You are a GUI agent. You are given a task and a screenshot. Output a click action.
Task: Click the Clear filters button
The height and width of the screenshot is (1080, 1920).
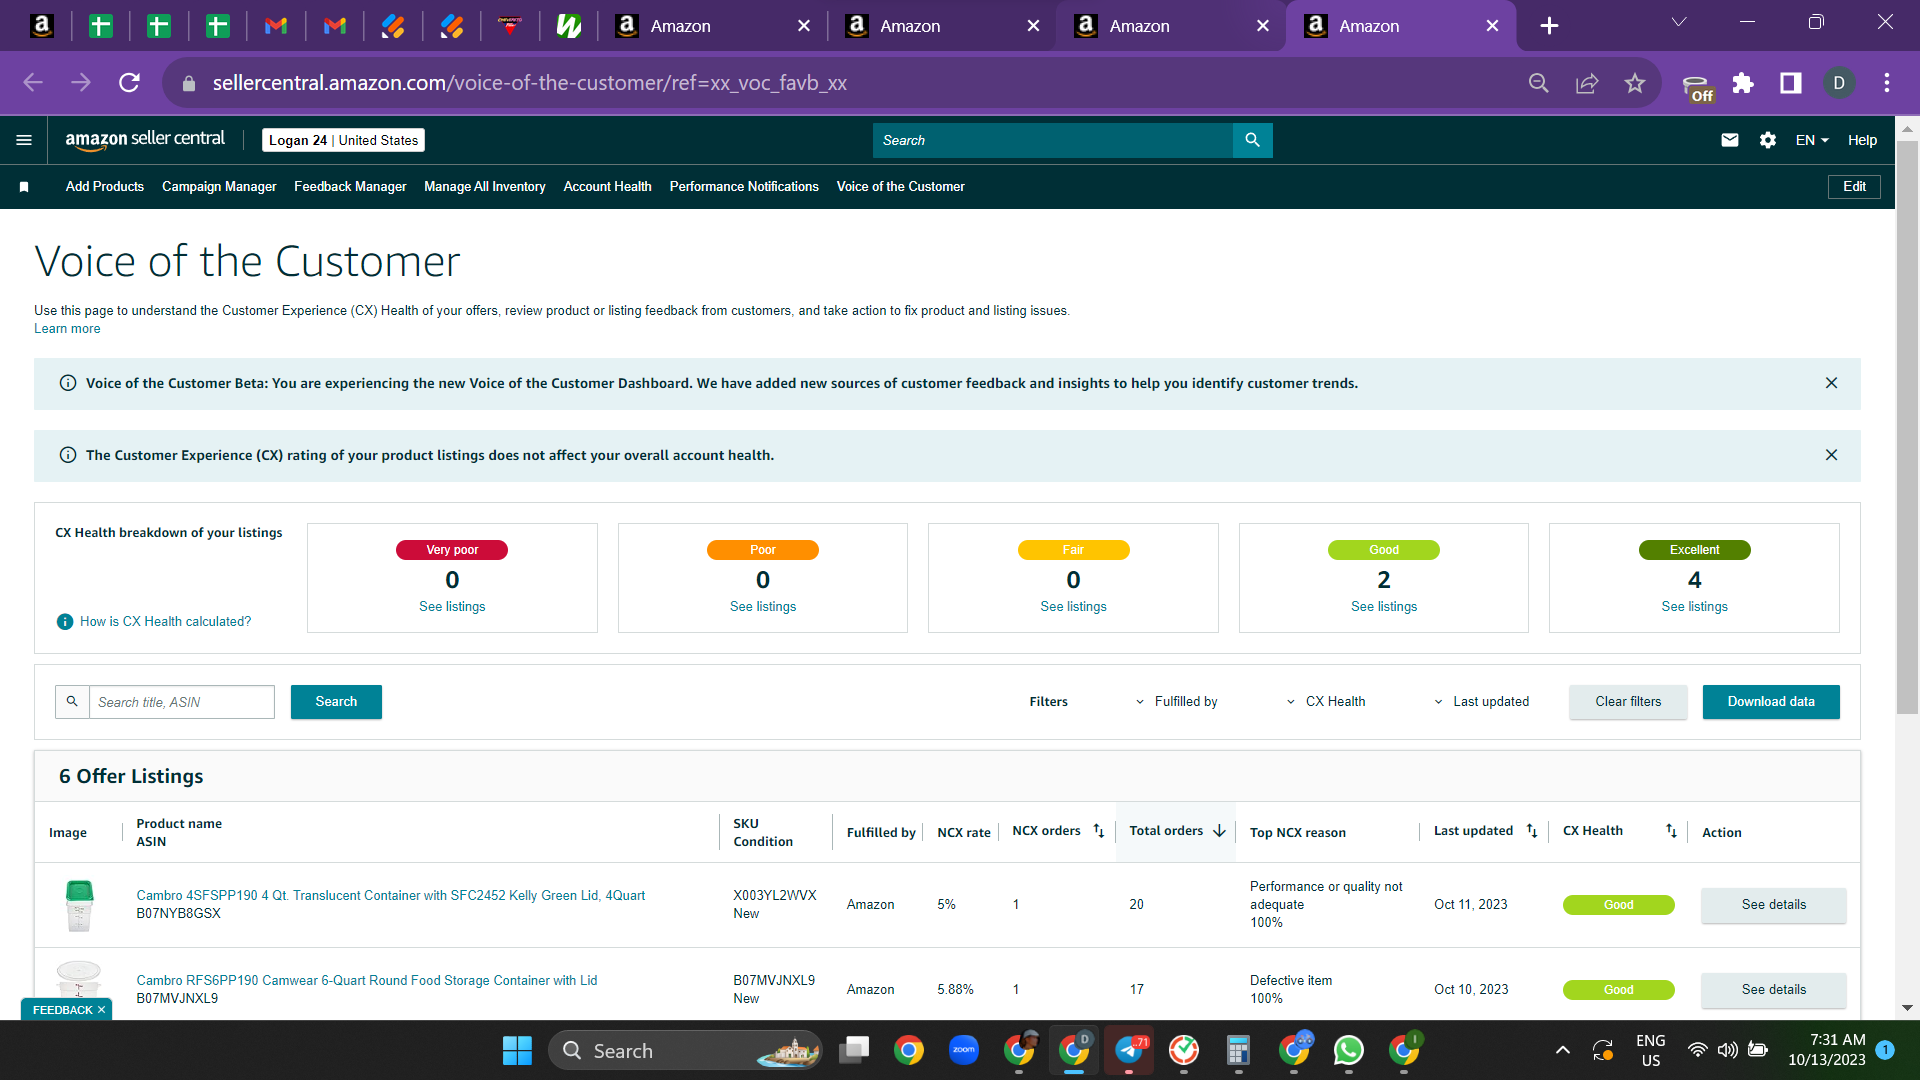[1628, 702]
